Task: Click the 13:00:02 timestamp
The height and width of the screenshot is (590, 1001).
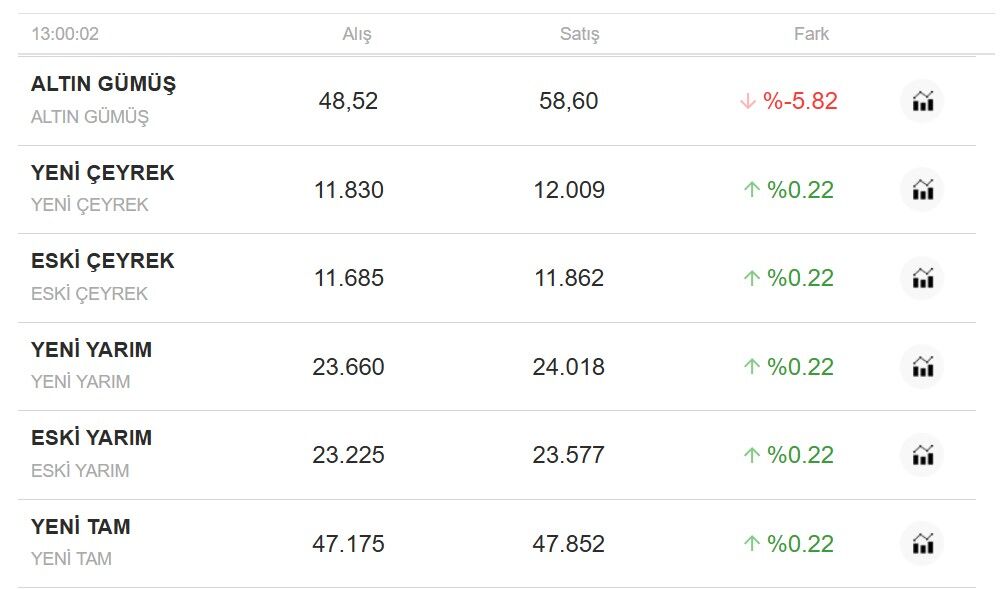Action: coord(65,34)
